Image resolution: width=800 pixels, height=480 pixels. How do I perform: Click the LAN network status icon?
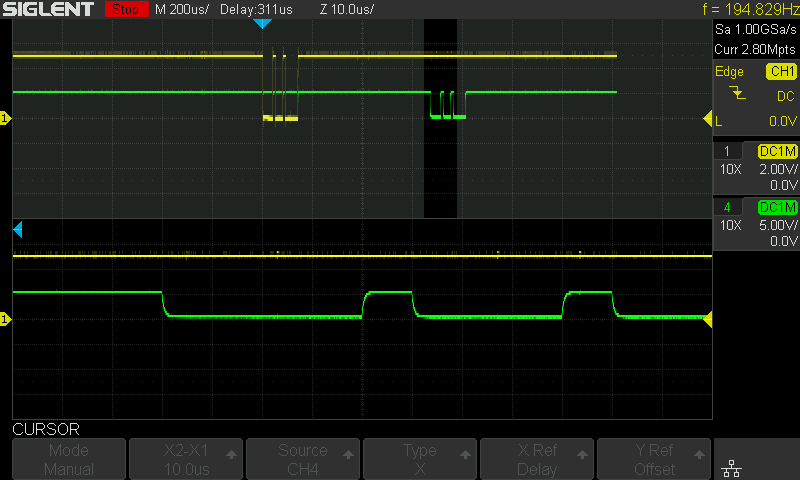tap(730, 468)
